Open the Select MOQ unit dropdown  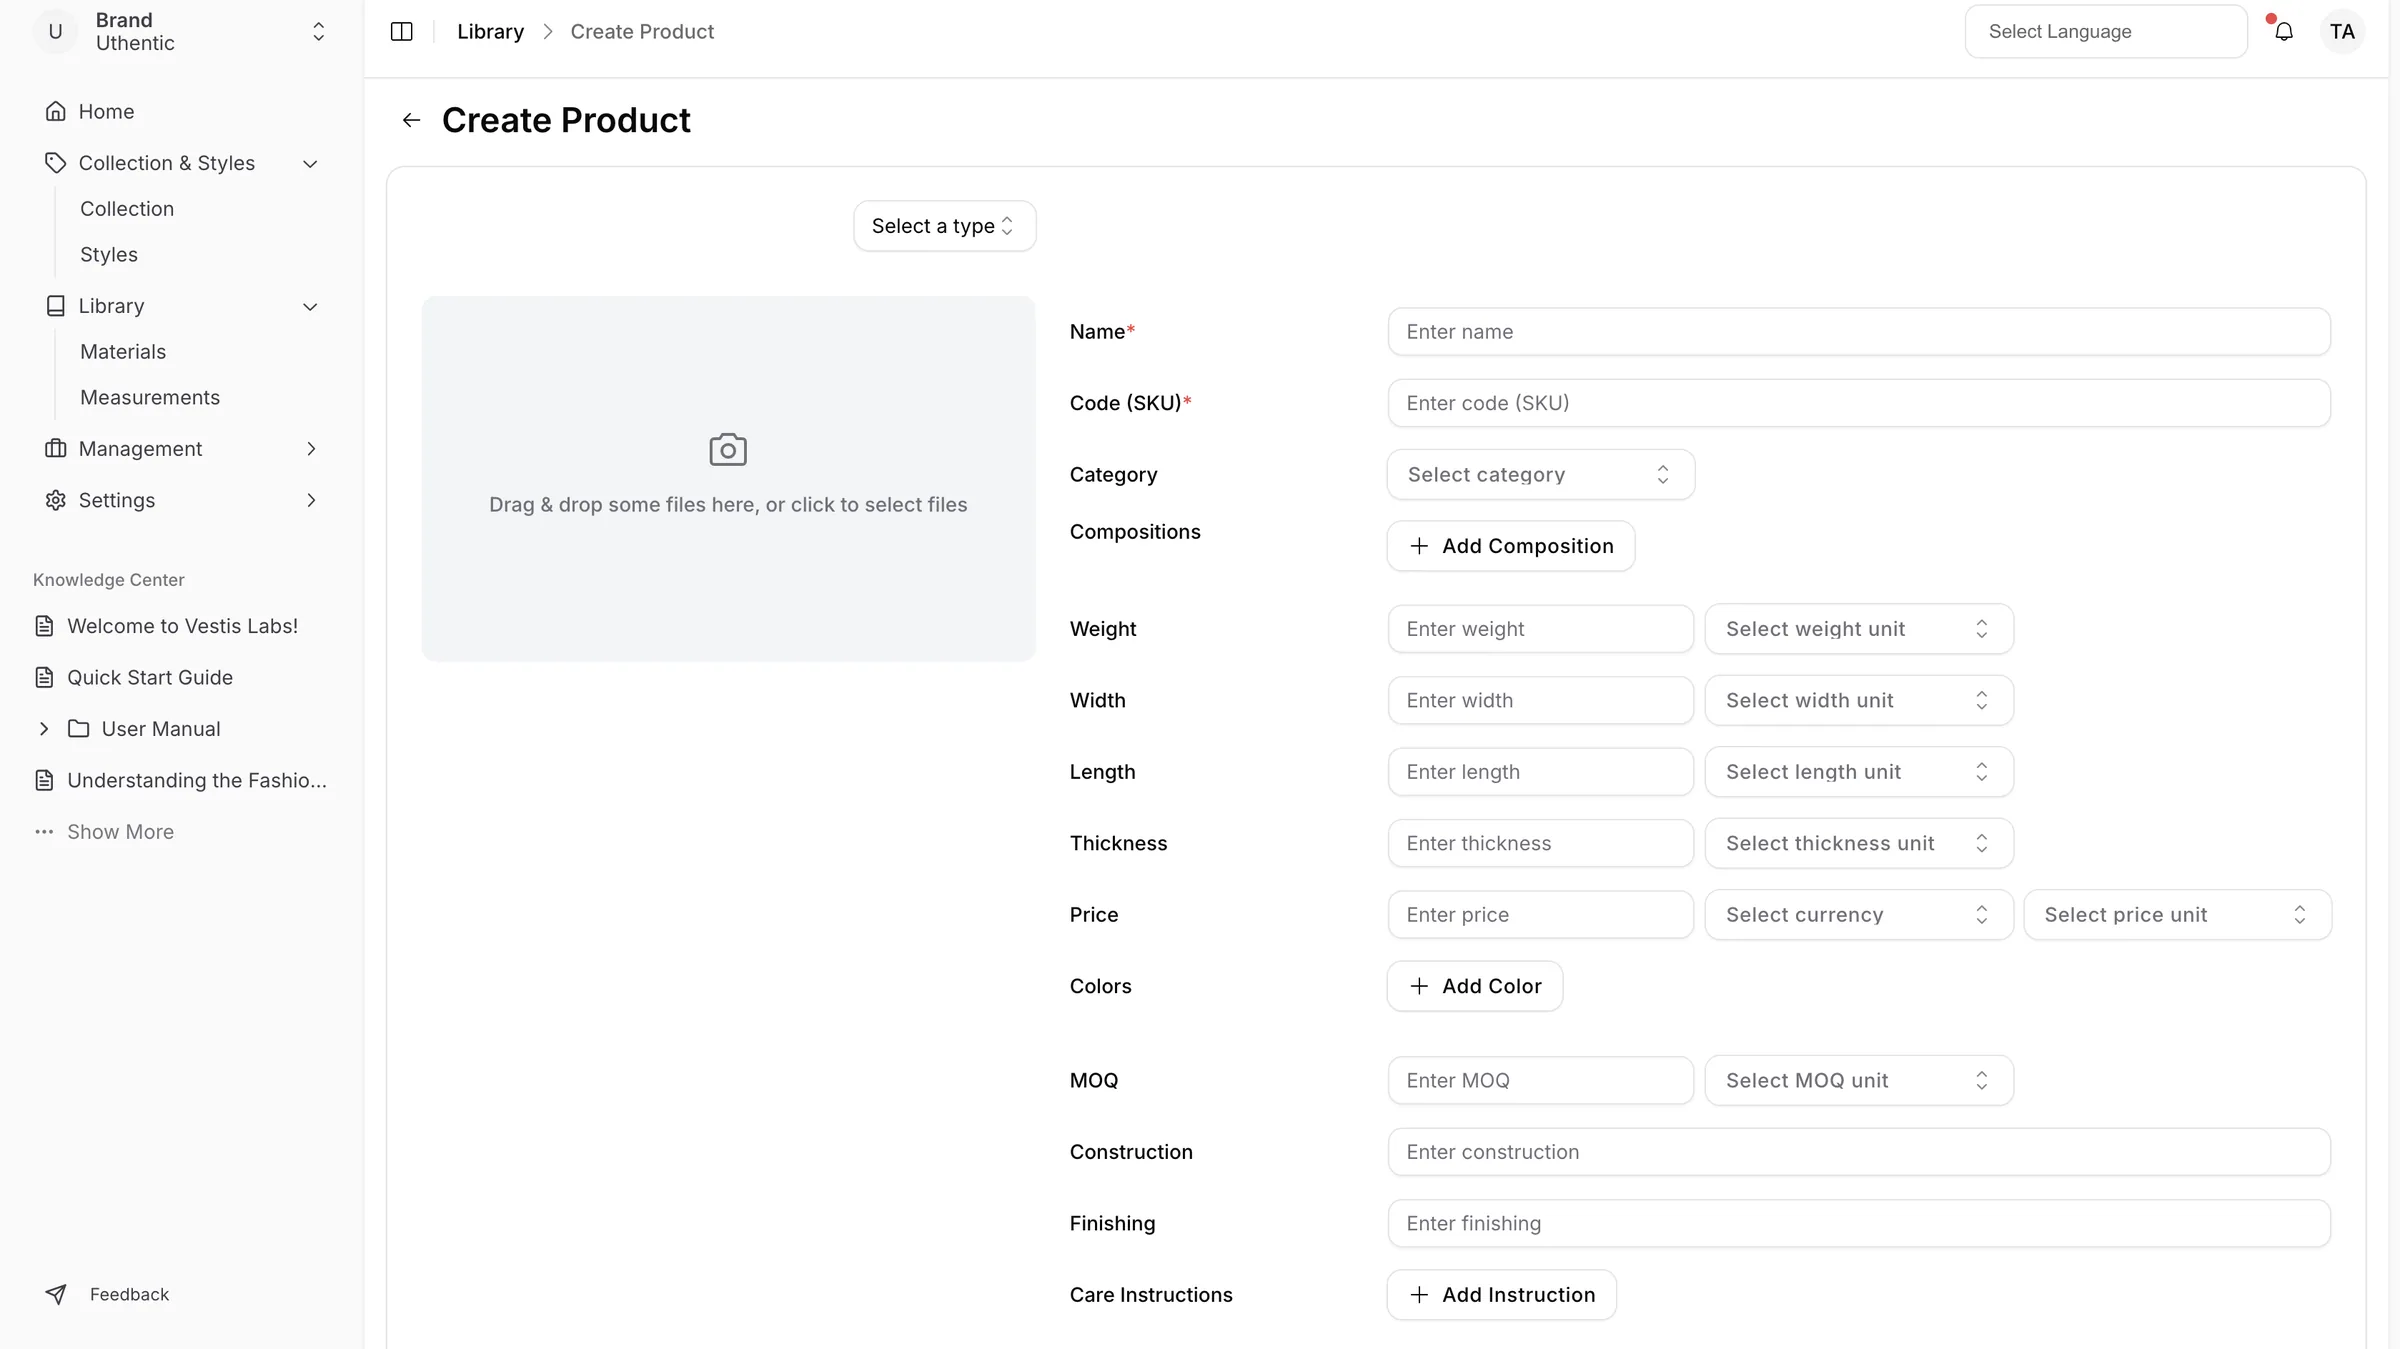[1858, 1081]
